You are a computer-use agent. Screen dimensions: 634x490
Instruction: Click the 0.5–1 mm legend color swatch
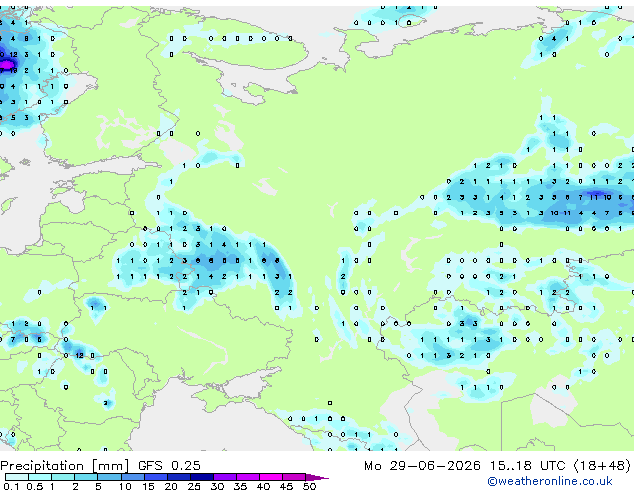40,477
